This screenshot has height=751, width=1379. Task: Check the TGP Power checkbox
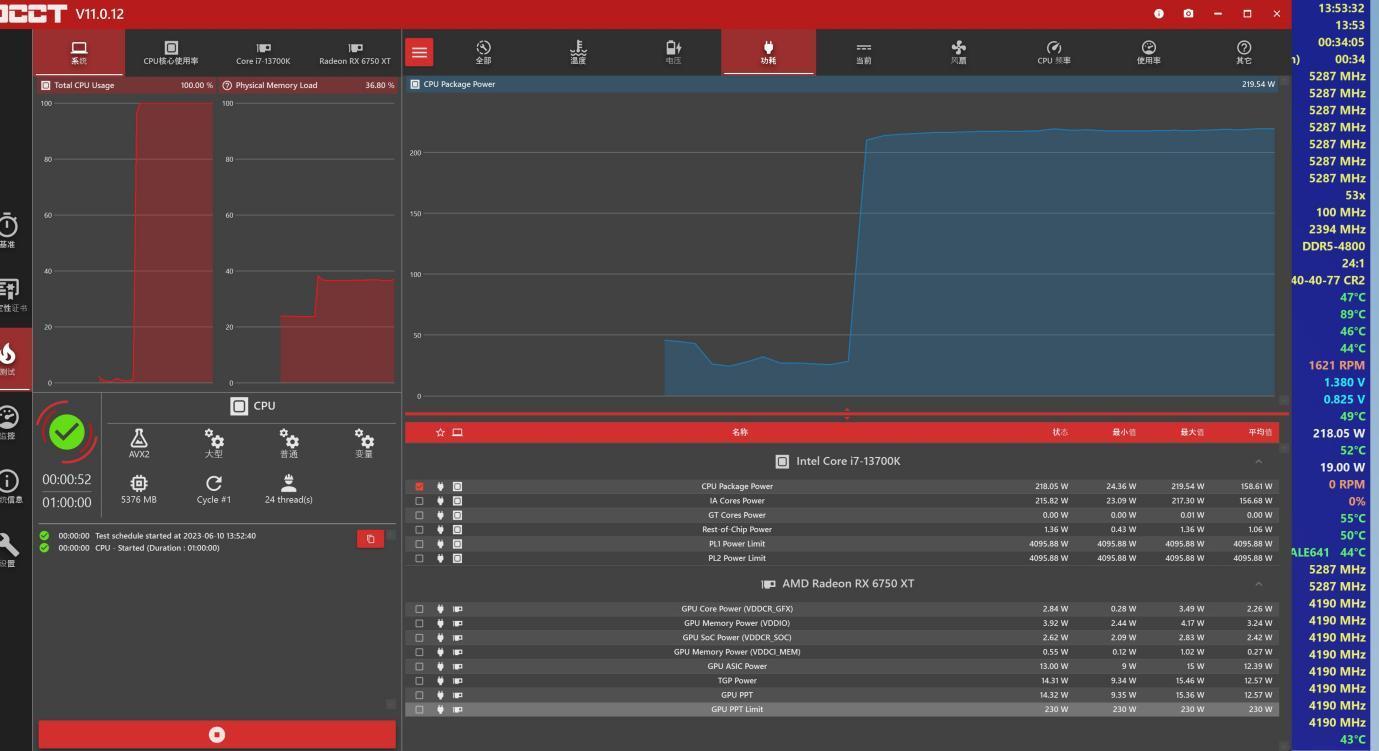click(x=419, y=681)
